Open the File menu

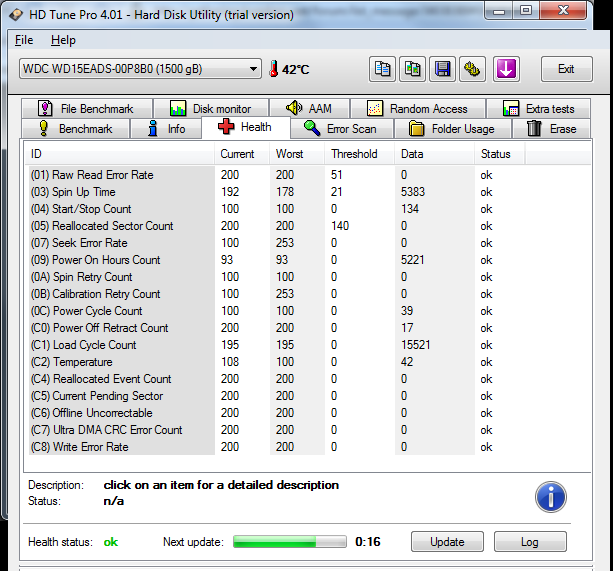pos(24,40)
